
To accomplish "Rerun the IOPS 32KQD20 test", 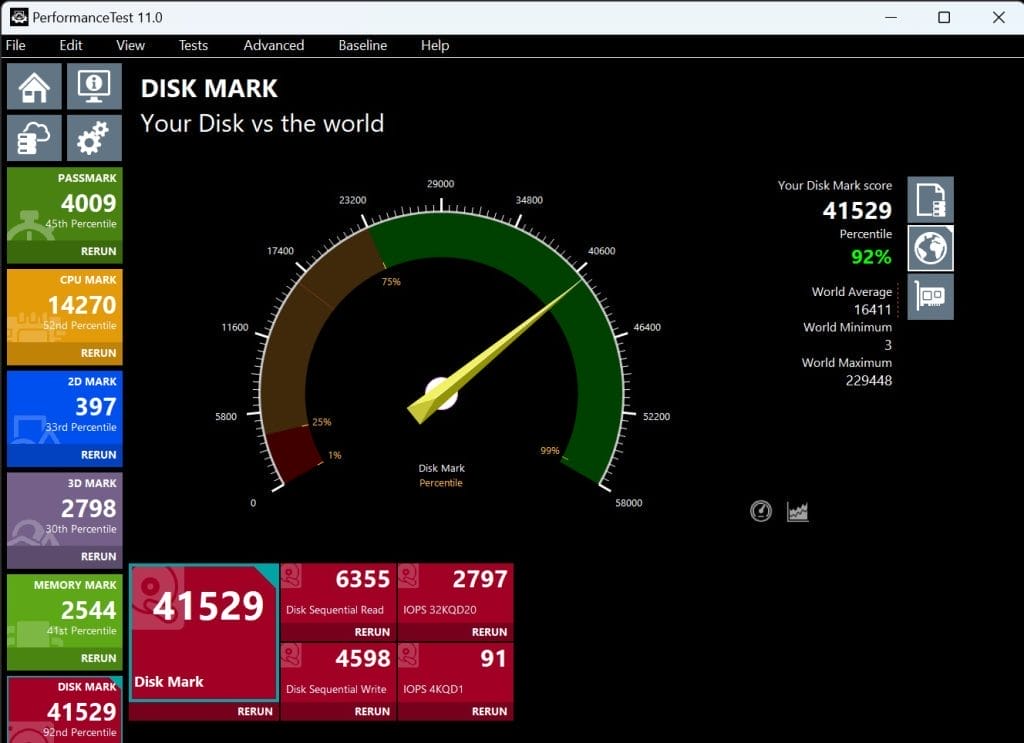I will point(489,632).
